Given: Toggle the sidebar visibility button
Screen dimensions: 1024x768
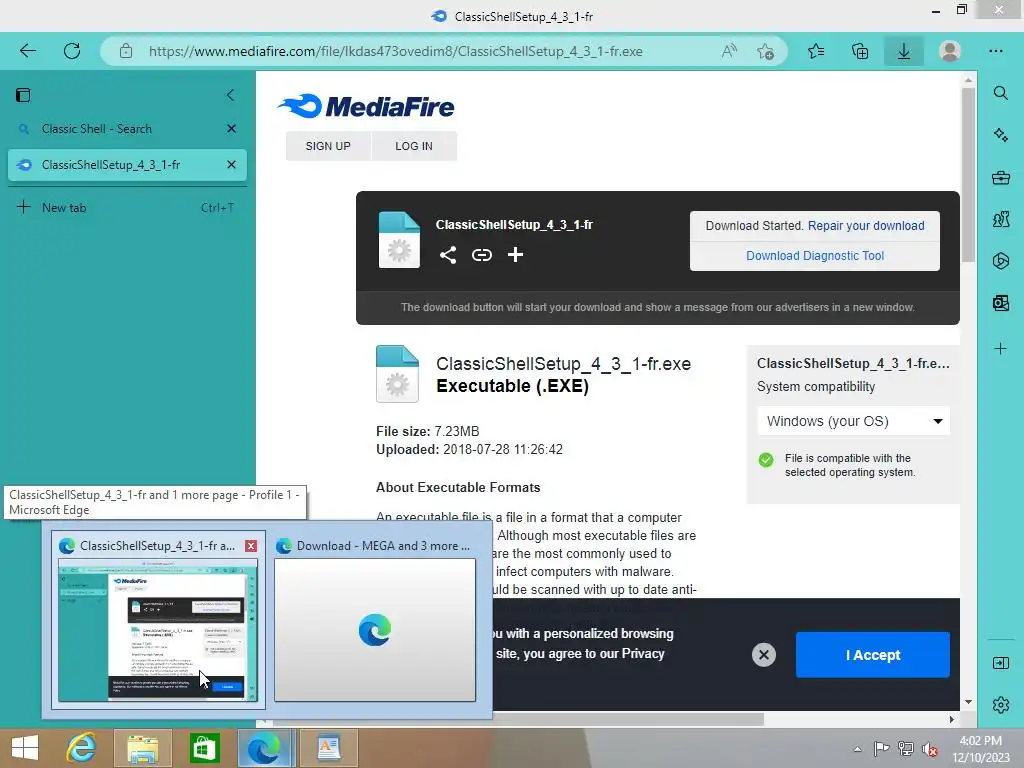Looking at the screenshot, I should pyautogui.click(x=1000, y=664).
